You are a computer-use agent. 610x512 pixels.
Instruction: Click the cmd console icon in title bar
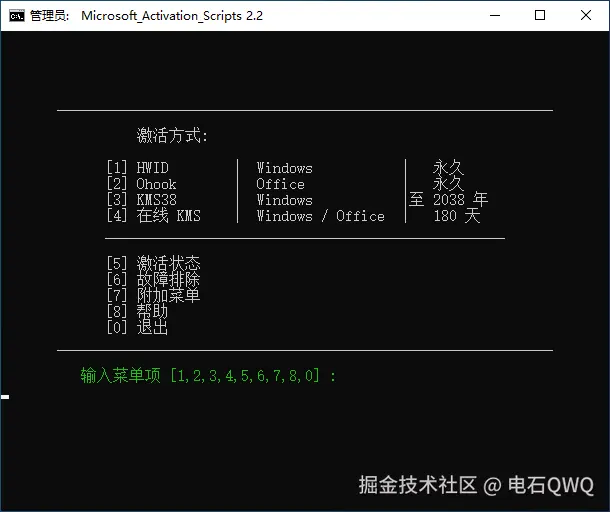pyautogui.click(x=17, y=16)
